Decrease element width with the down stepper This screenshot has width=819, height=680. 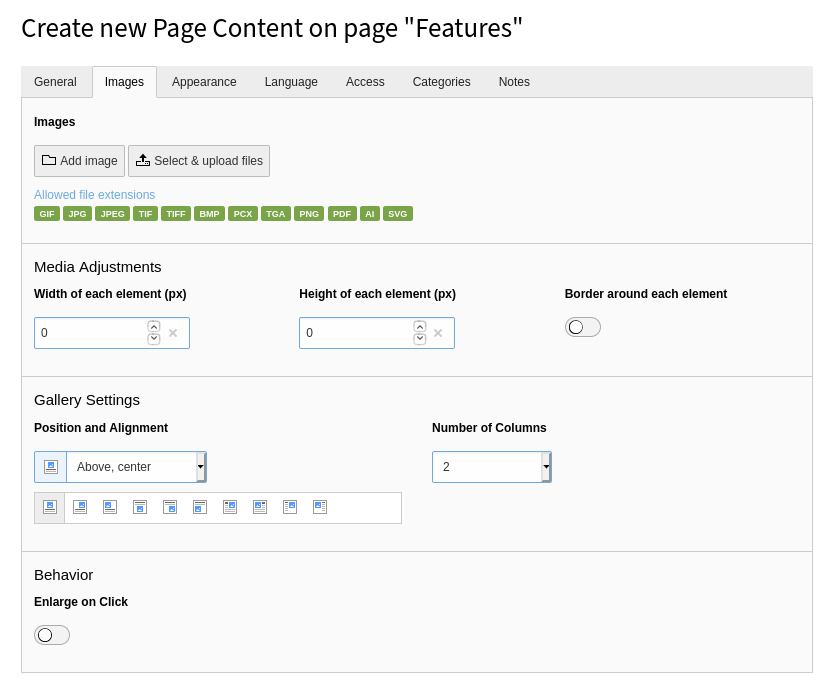pos(154,339)
